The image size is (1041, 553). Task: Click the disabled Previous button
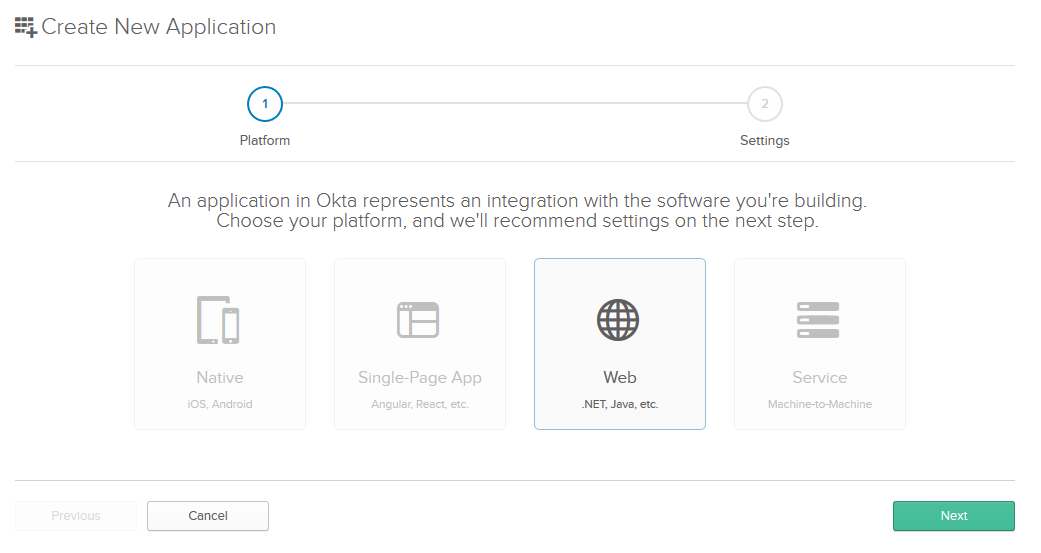pyautogui.click(x=76, y=516)
